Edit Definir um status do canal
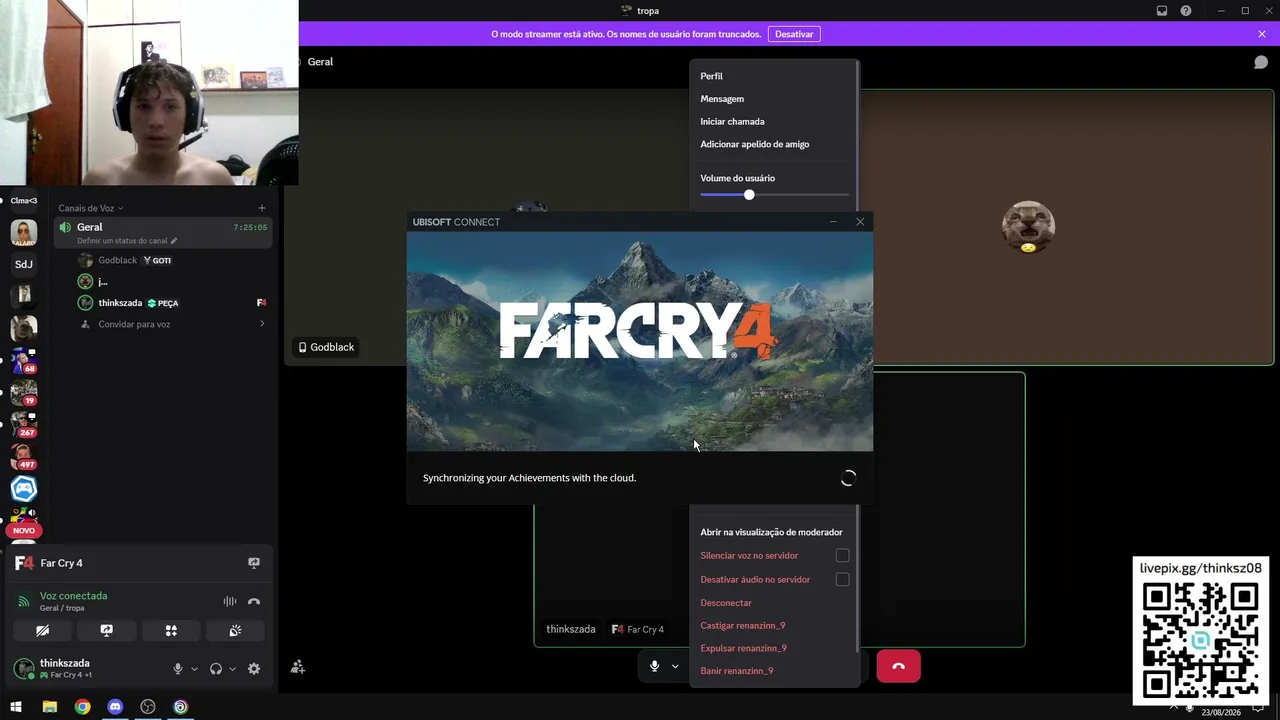 [127, 241]
